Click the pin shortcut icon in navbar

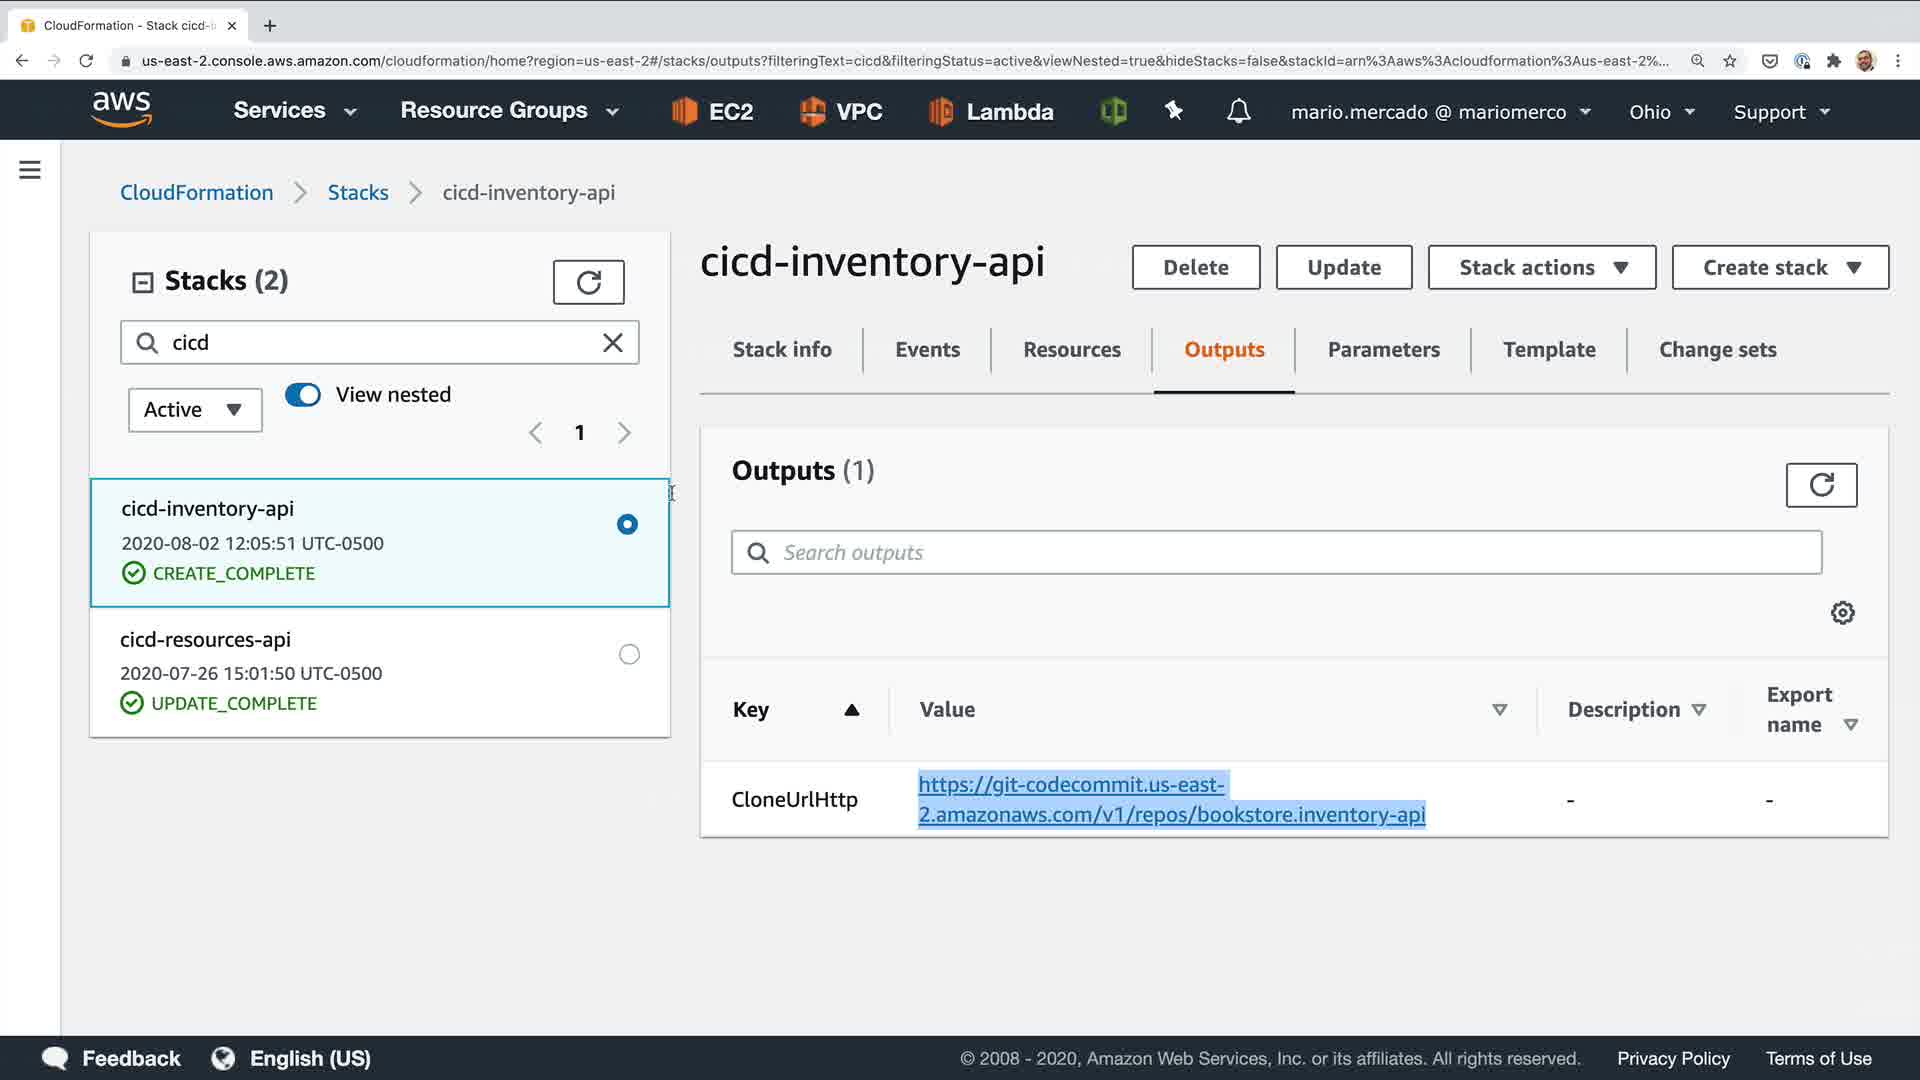(x=1174, y=111)
